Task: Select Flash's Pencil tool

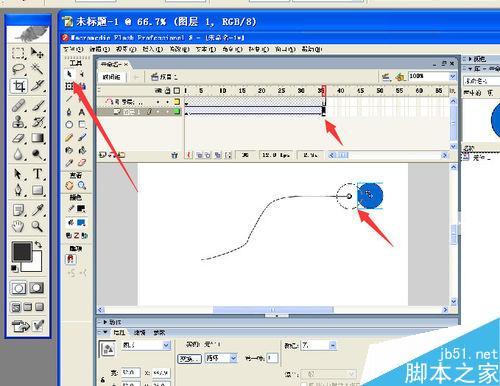Action: point(69,137)
